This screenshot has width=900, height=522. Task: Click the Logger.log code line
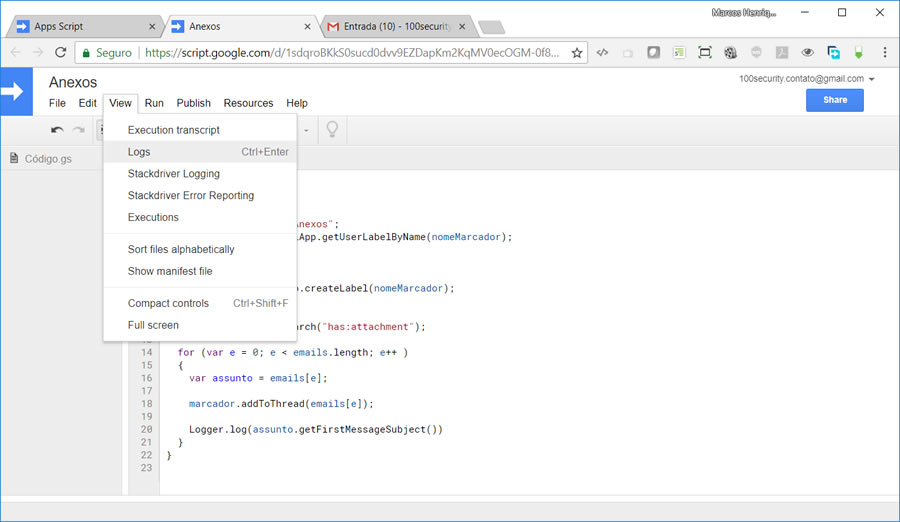coord(316,430)
